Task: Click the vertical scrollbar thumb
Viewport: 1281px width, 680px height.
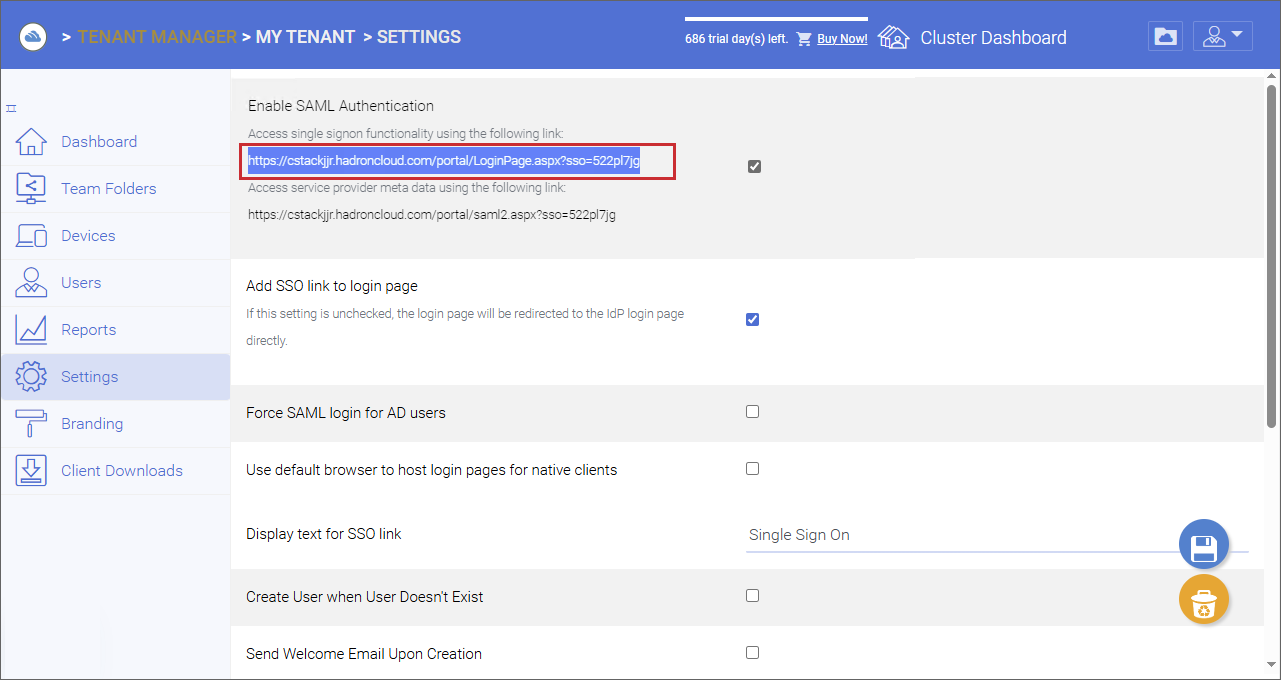Action: click(x=1272, y=256)
